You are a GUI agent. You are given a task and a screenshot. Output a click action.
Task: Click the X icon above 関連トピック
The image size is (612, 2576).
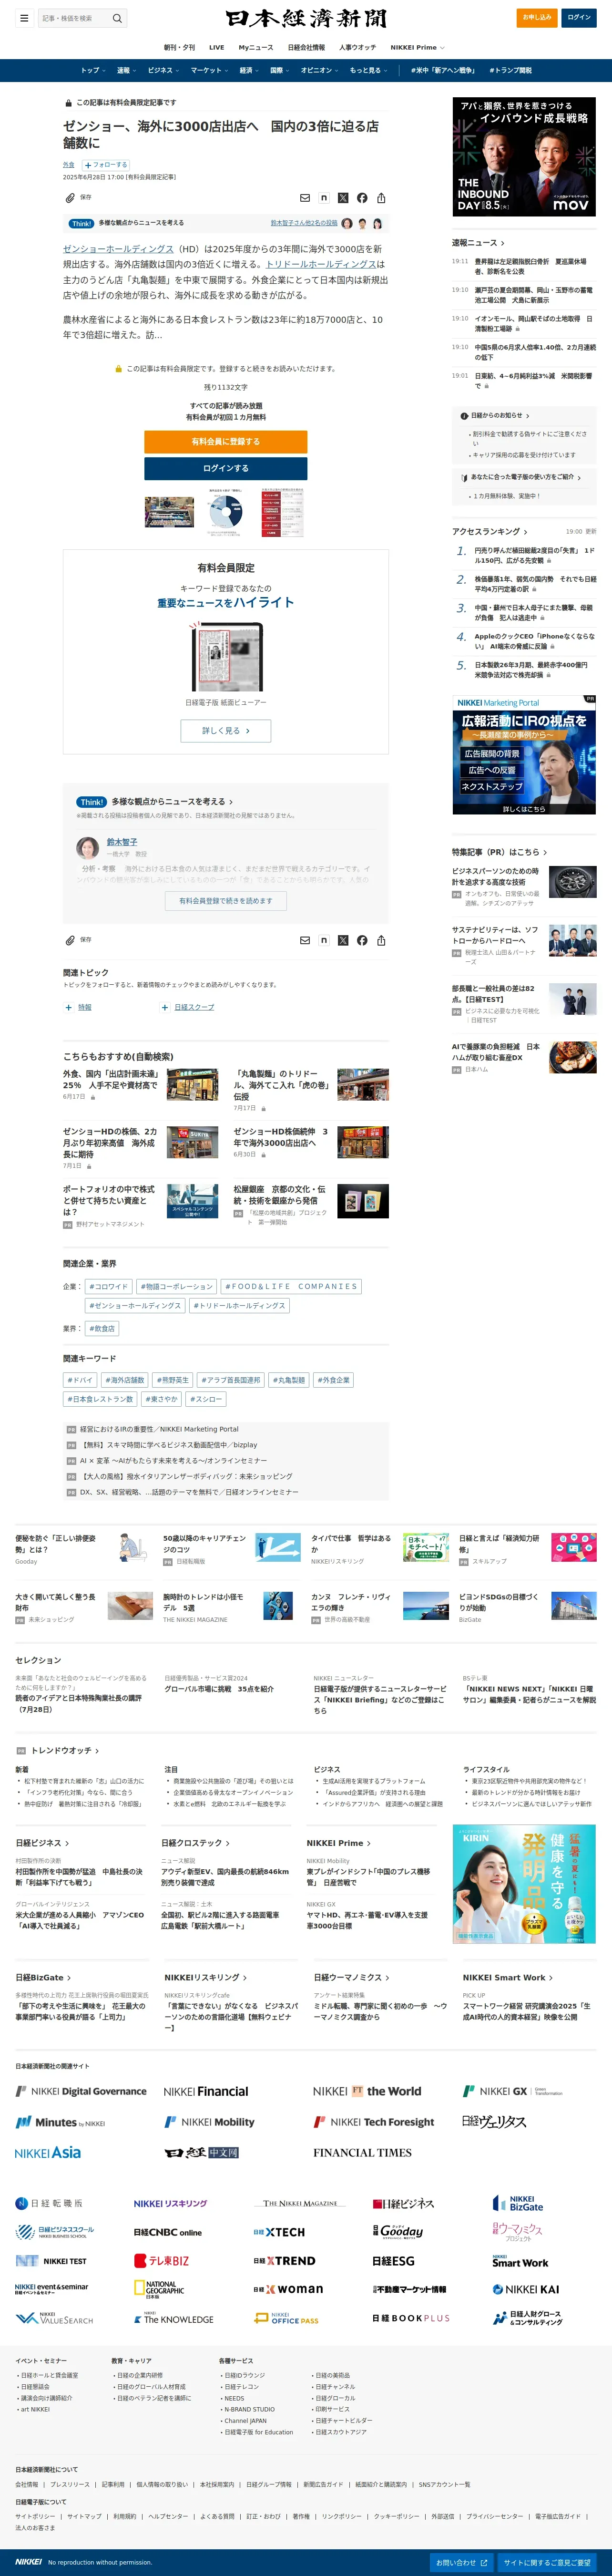tap(343, 940)
